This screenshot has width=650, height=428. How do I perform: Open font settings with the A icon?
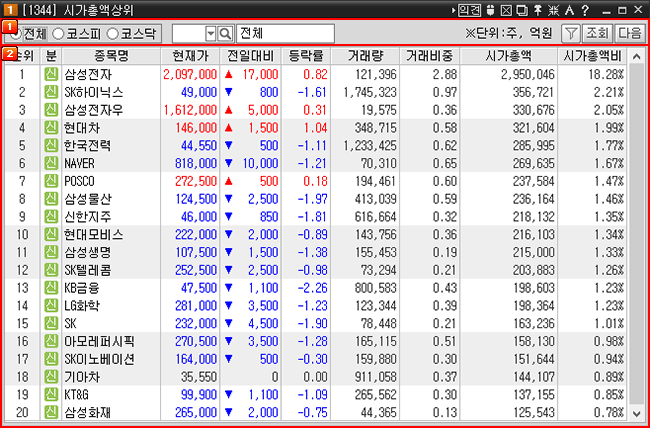tap(569, 10)
